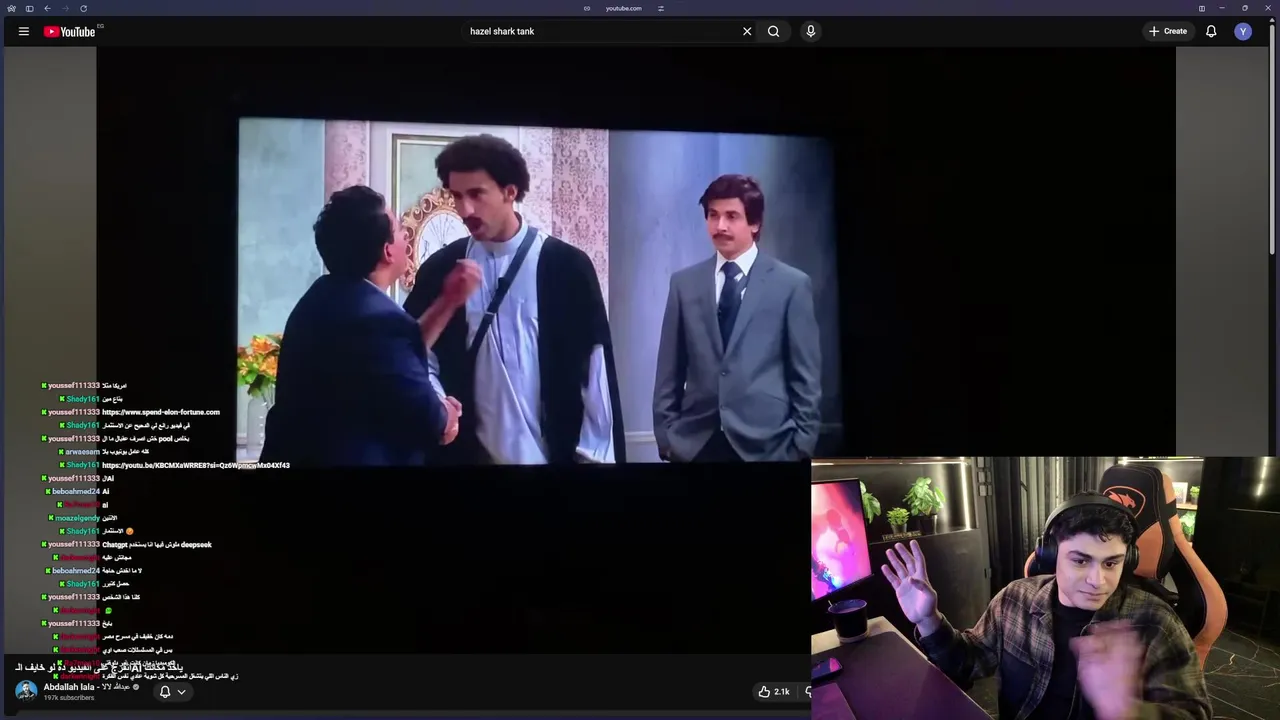Image resolution: width=1280 pixels, height=720 pixels.
Task: Click the browser back arrow
Action: click(47, 8)
